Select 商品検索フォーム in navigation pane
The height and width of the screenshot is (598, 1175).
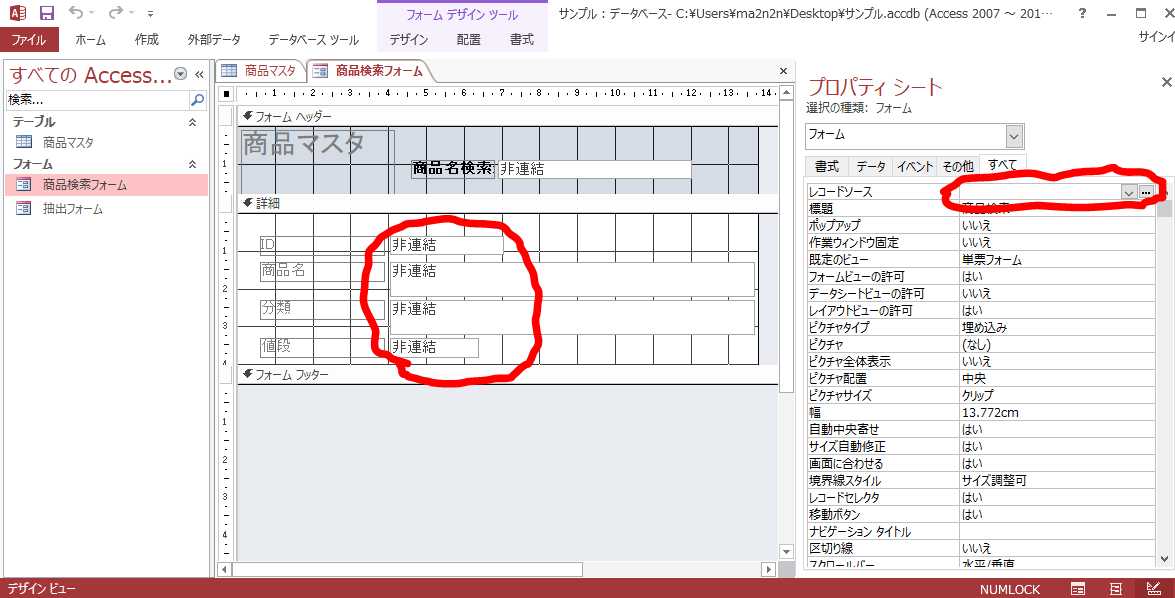point(106,184)
